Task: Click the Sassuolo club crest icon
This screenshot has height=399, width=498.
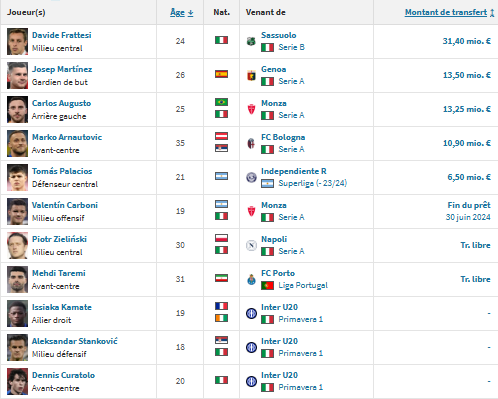Action: click(251, 41)
